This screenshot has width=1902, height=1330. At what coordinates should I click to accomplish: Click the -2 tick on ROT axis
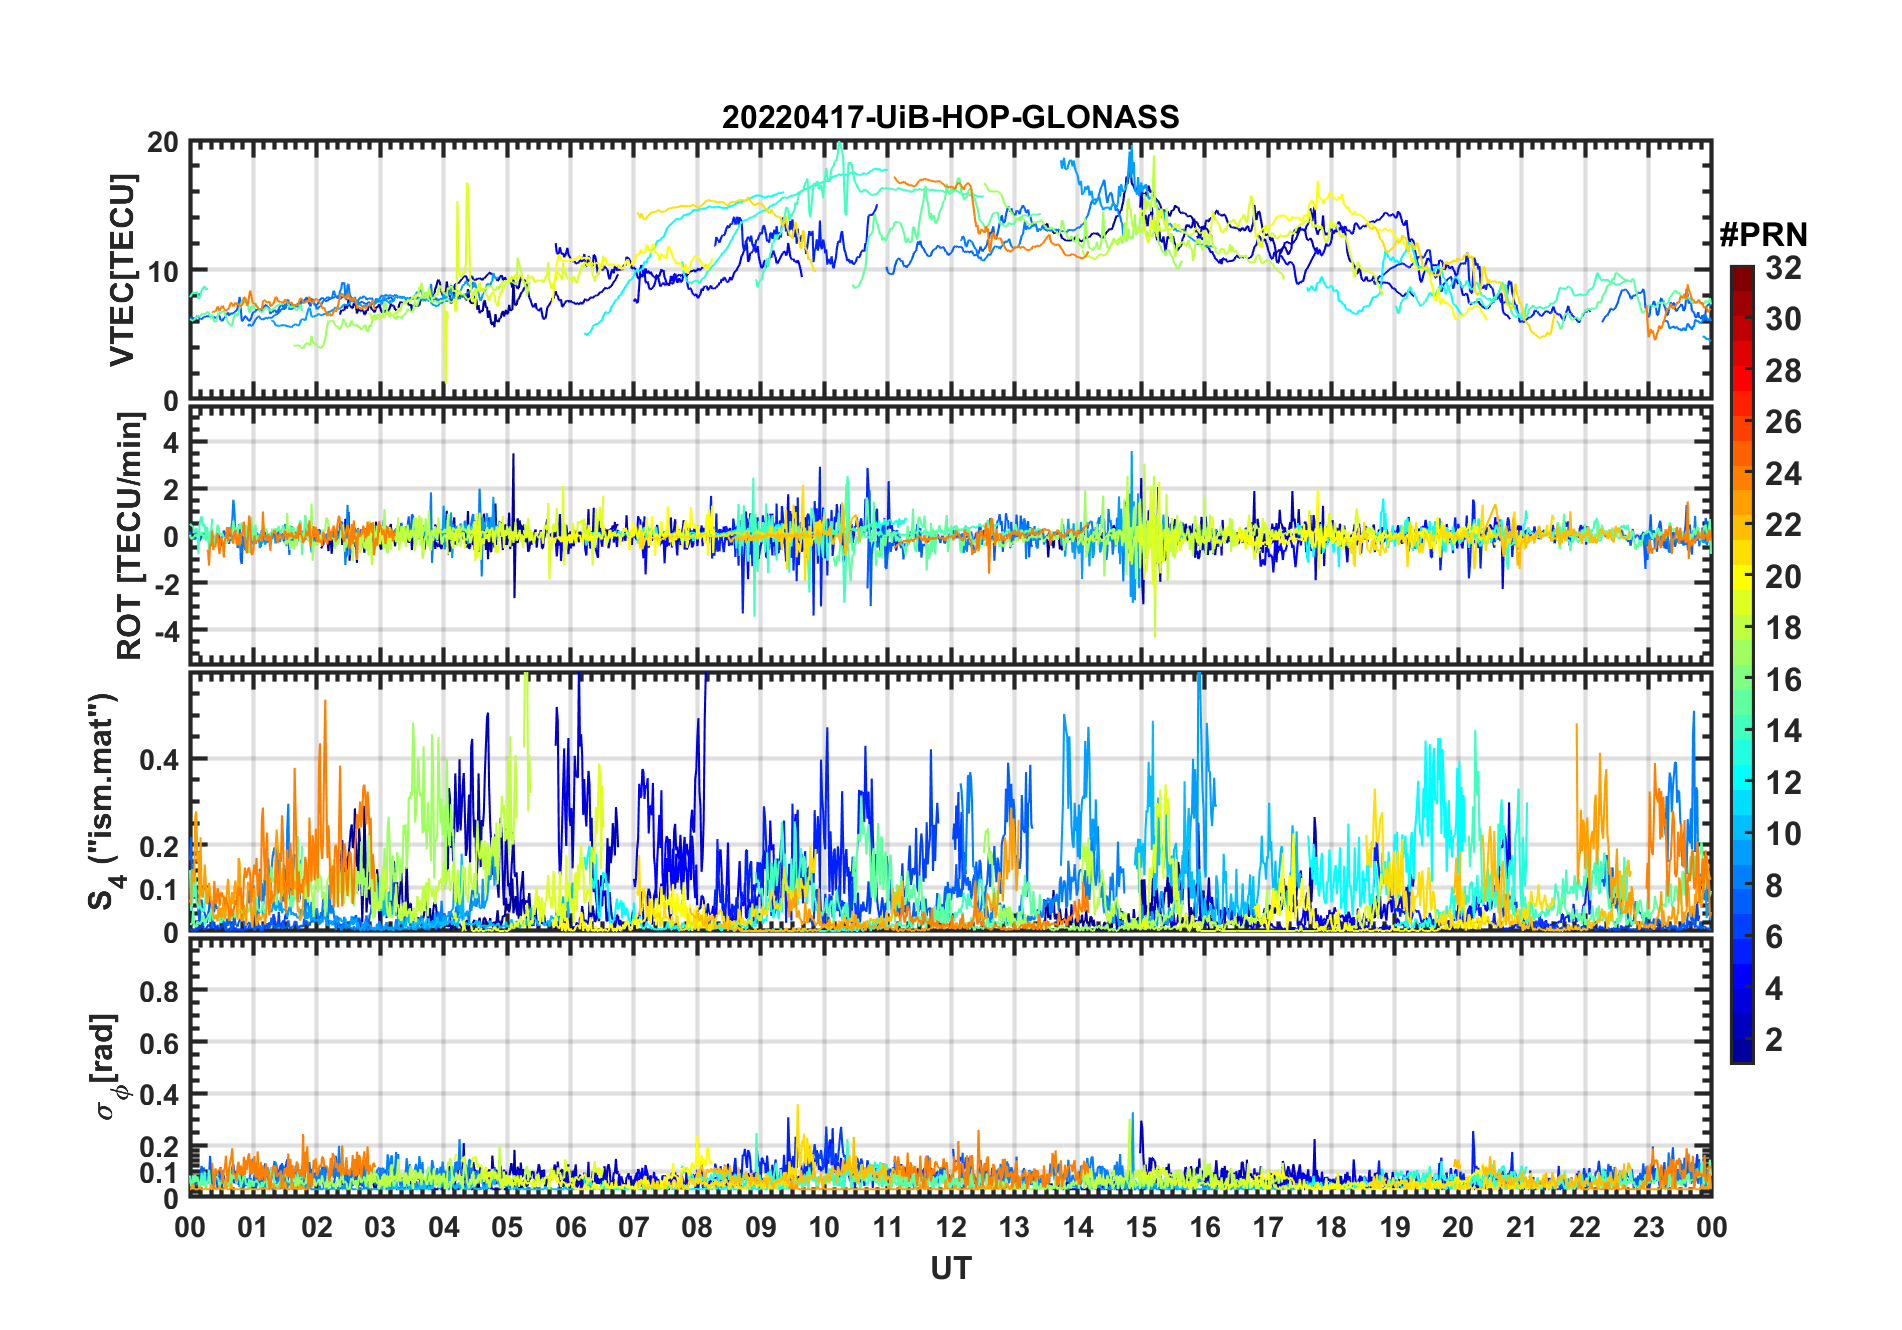(x=166, y=584)
